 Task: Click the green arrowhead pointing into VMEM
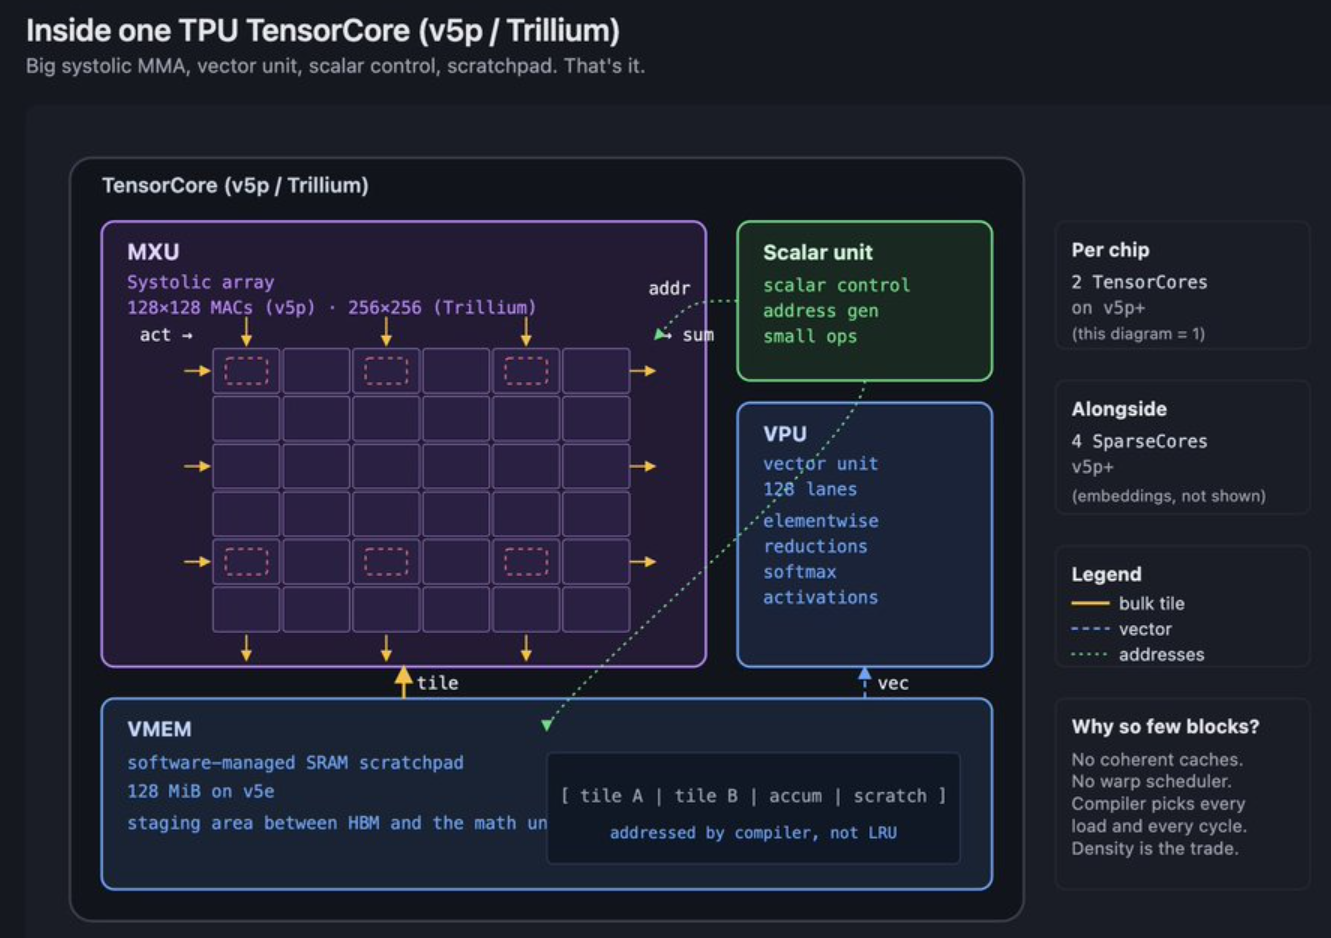pos(547,724)
